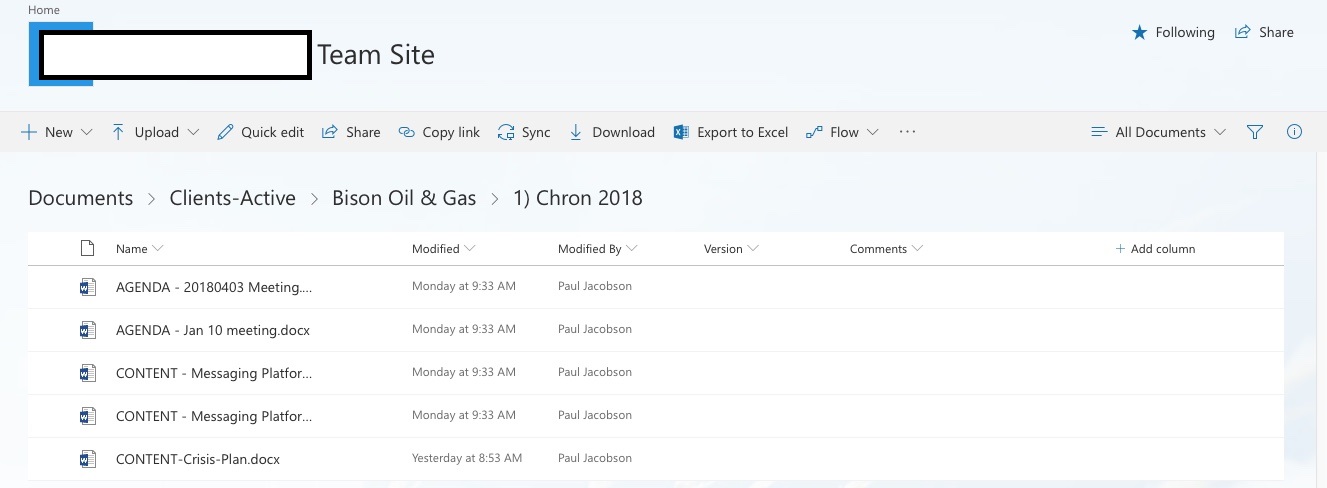Open CONTENT-Crisis-Plan.docx file
1327x488 pixels.
click(198, 459)
